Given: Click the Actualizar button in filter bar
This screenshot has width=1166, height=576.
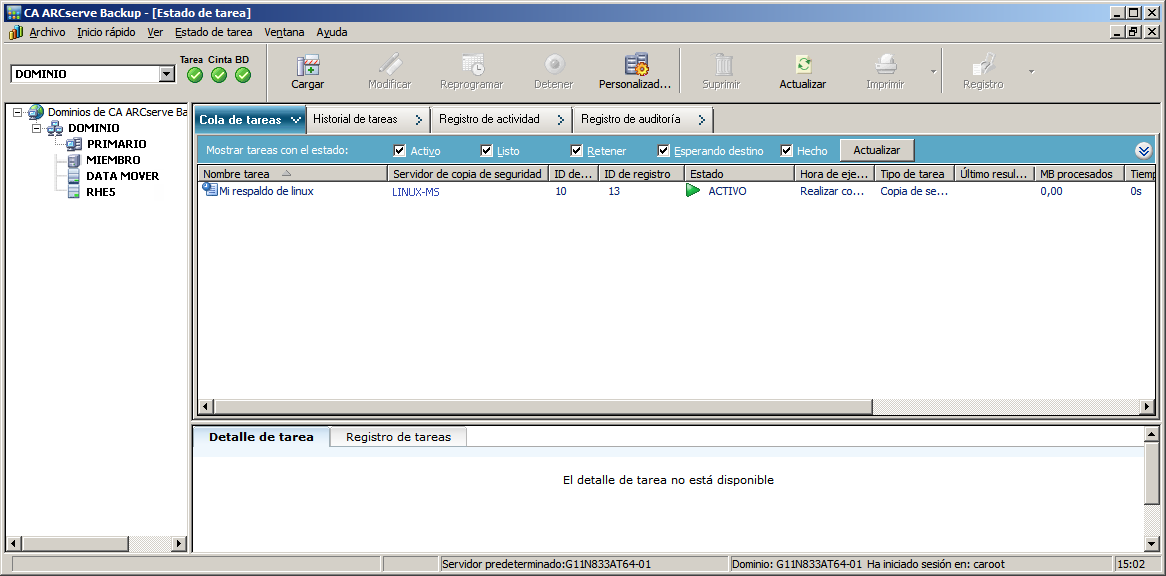Looking at the screenshot, I should 877,149.
